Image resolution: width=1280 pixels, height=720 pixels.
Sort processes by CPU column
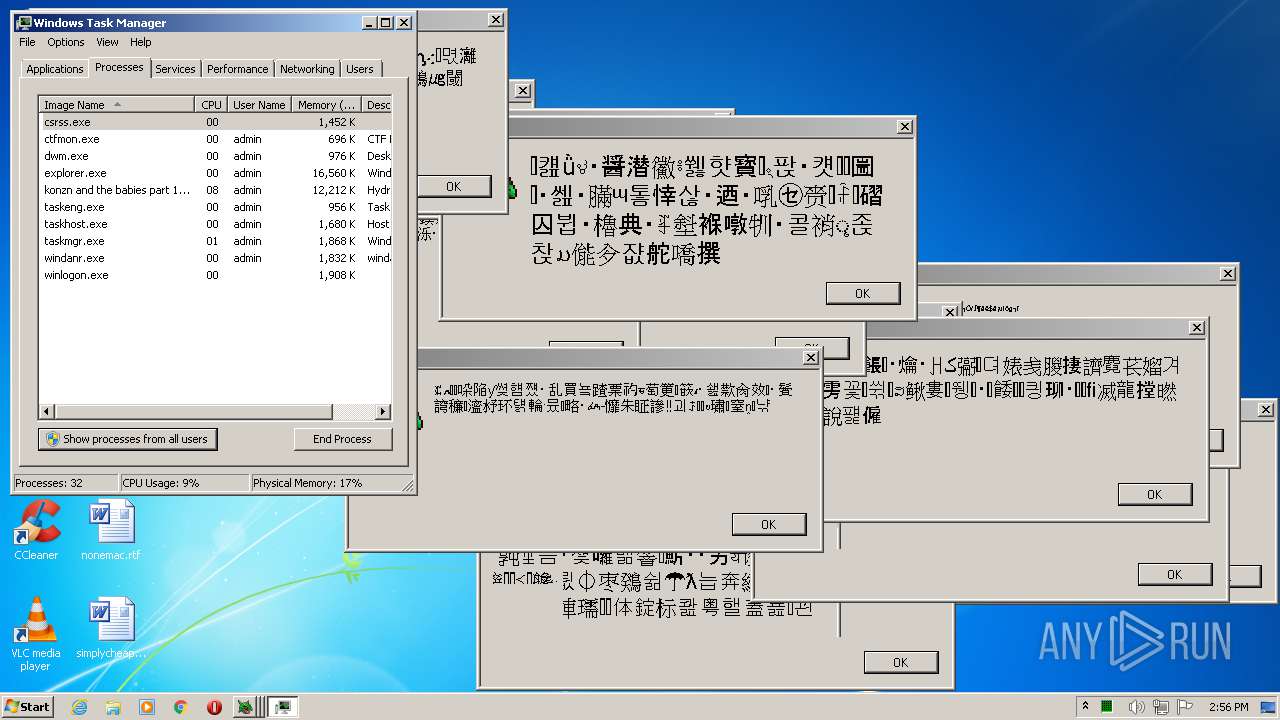click(211, 104)
